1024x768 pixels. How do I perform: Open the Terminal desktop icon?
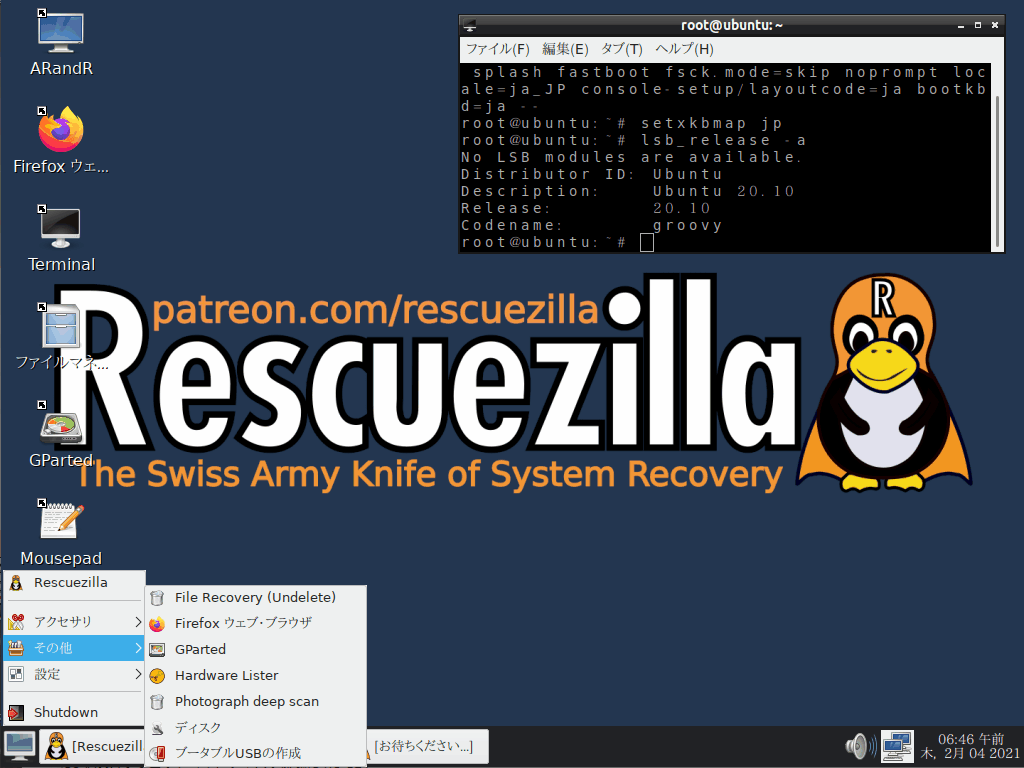pyautogui.click(x=61, y=238)
